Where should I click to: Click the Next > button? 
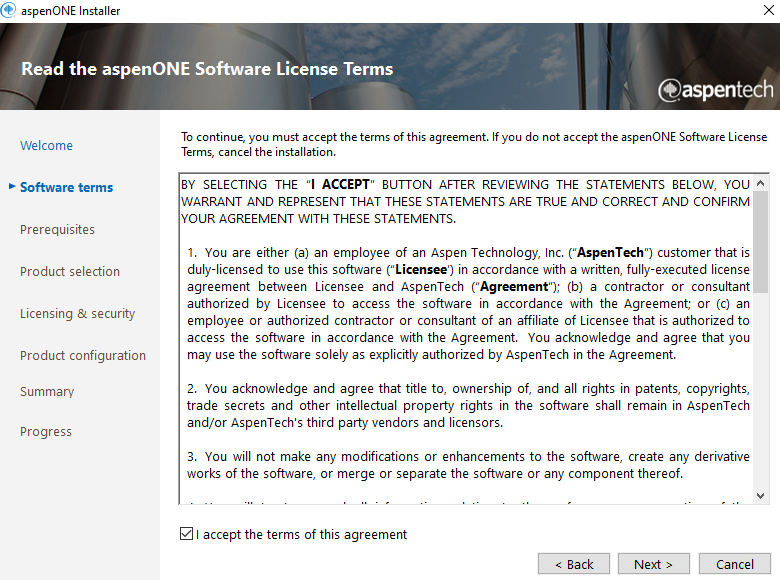click(653, 564)
